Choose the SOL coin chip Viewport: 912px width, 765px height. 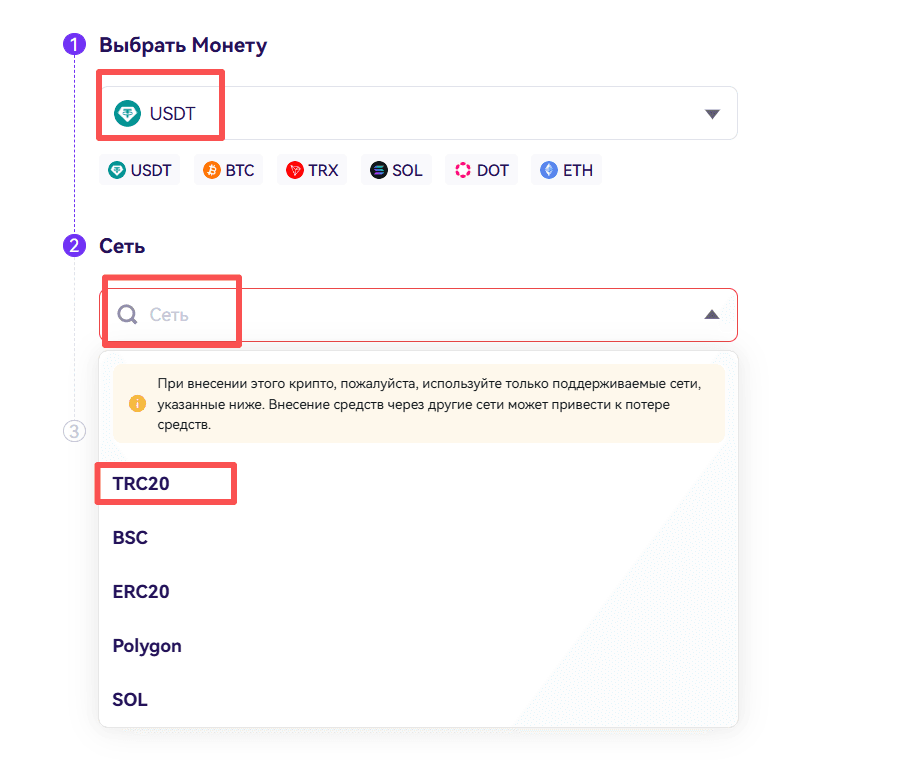(x=396, y=170)
